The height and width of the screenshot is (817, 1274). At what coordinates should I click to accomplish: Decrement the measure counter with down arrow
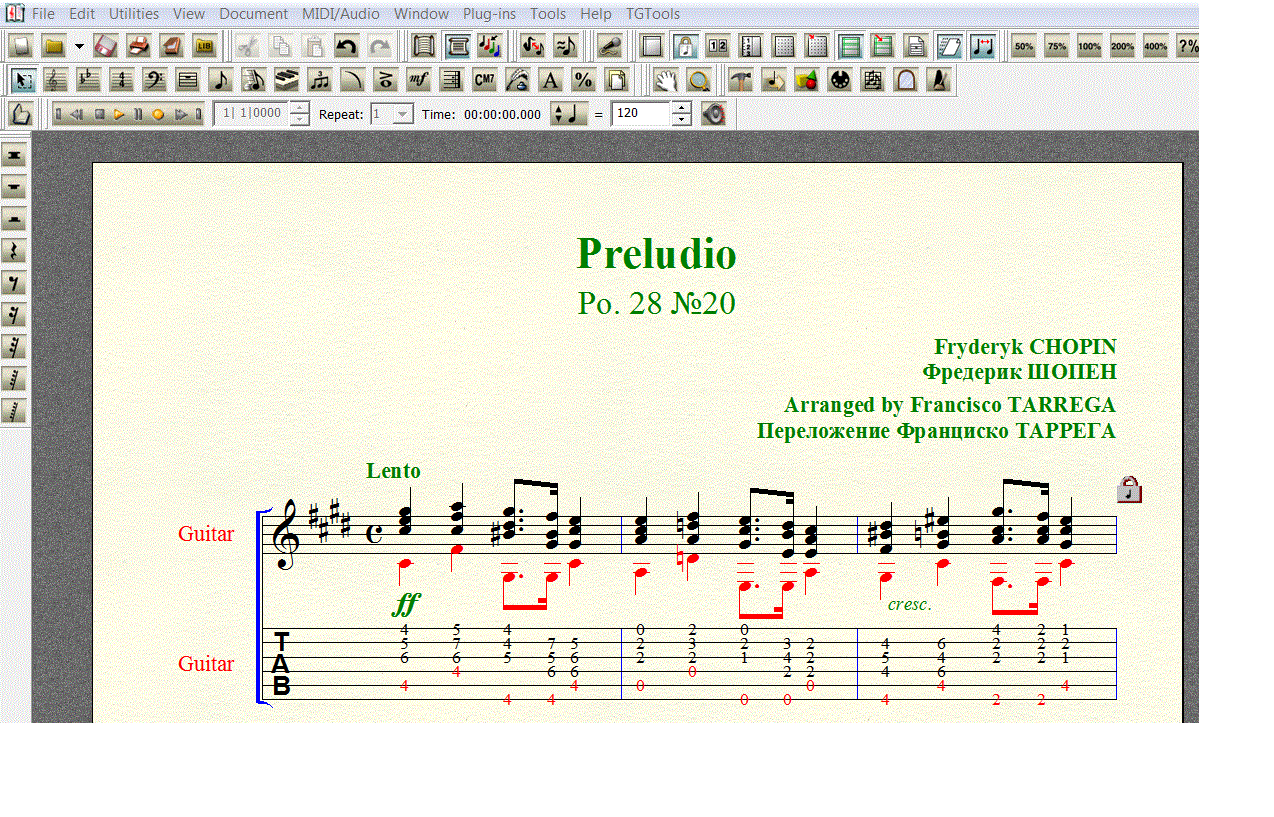299,120
